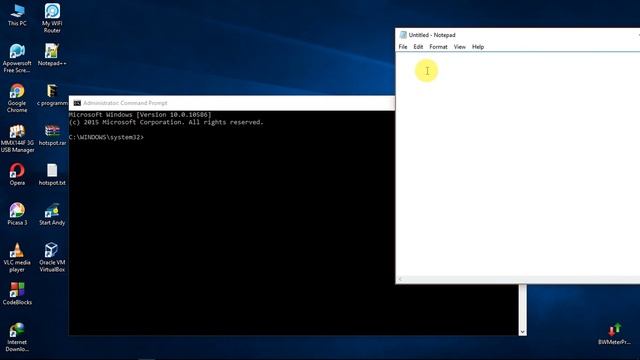Screen dimensions: 640x360
Task: Open MMX144F 3G USB Manager icon
Action: [x=17, y=138]
